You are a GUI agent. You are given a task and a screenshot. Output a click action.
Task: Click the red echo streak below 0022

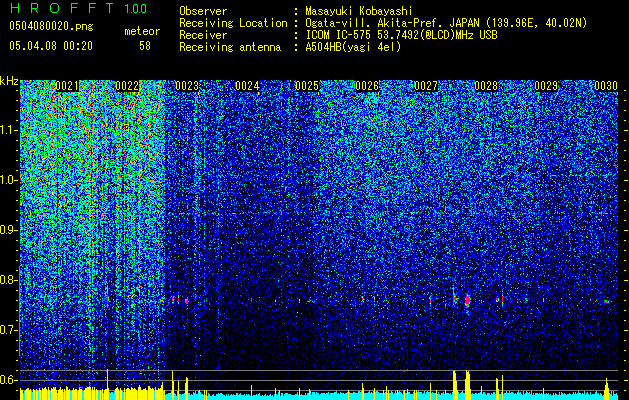pos(108,297)
